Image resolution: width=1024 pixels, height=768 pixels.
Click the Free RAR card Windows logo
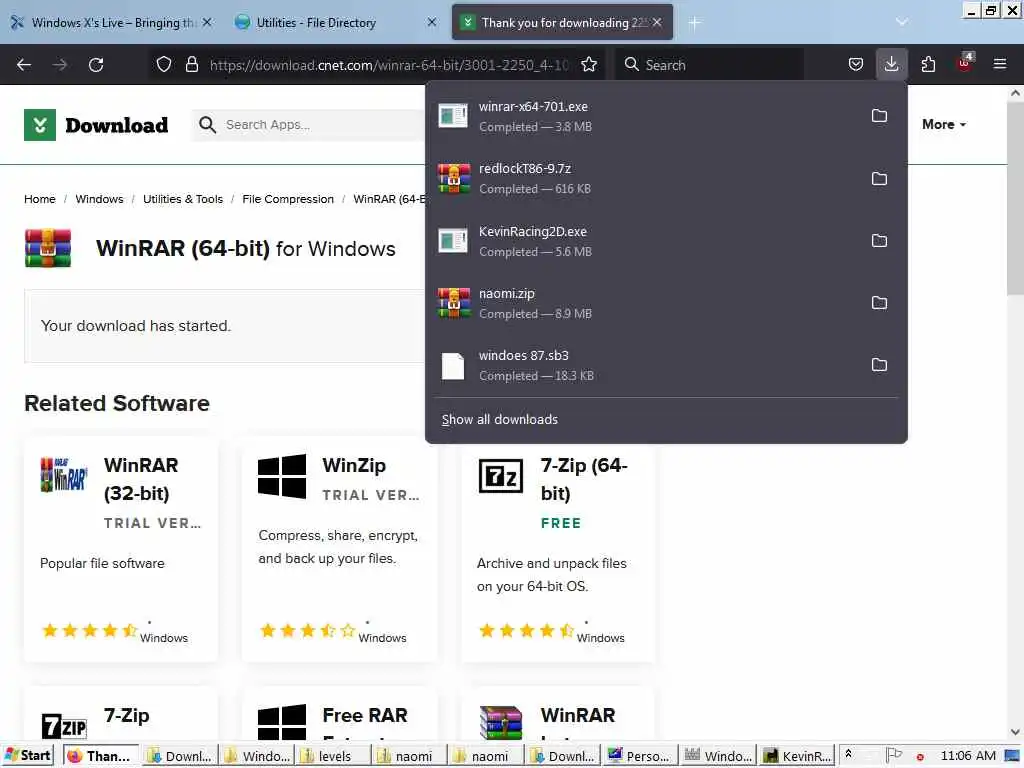point(281,722)
